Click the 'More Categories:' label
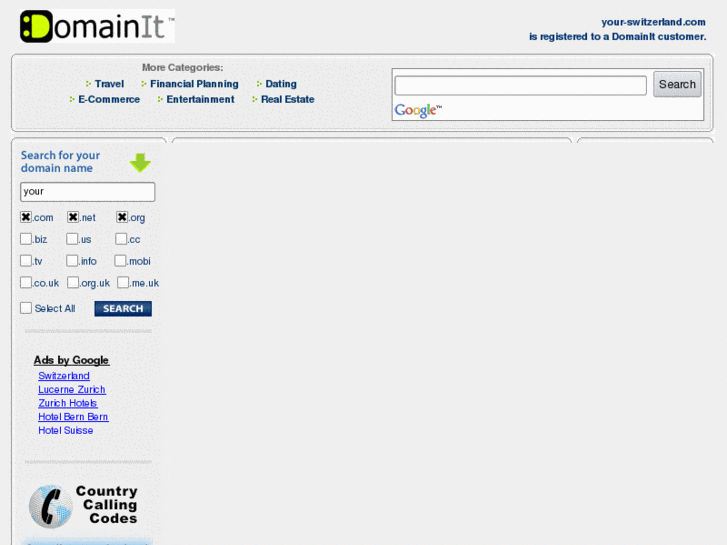727x545 pixels. click(x=182, y=68)
